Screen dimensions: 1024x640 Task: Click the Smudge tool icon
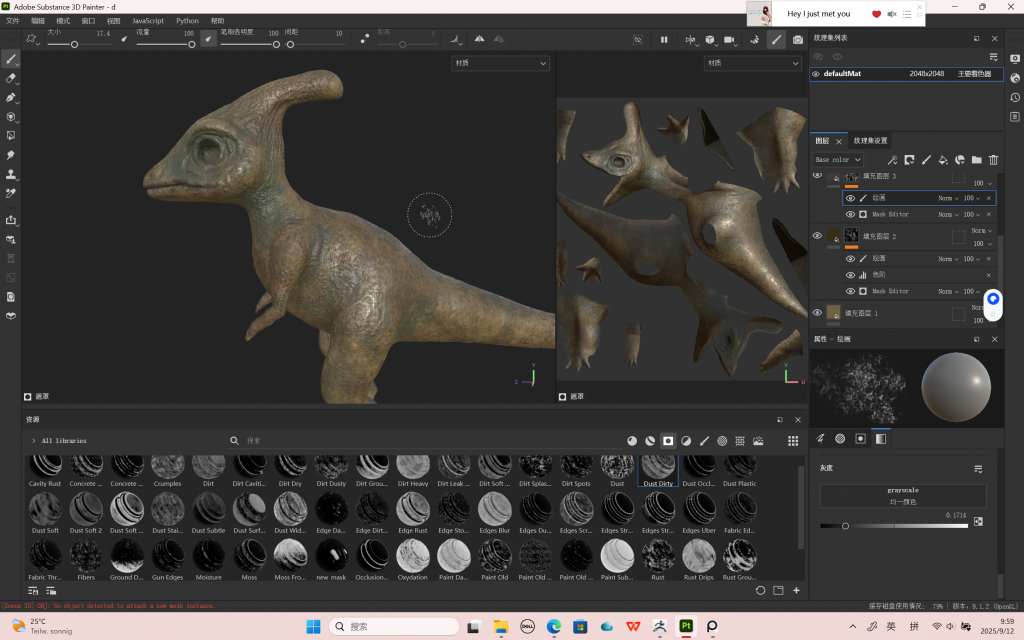(x=11, y=155)
